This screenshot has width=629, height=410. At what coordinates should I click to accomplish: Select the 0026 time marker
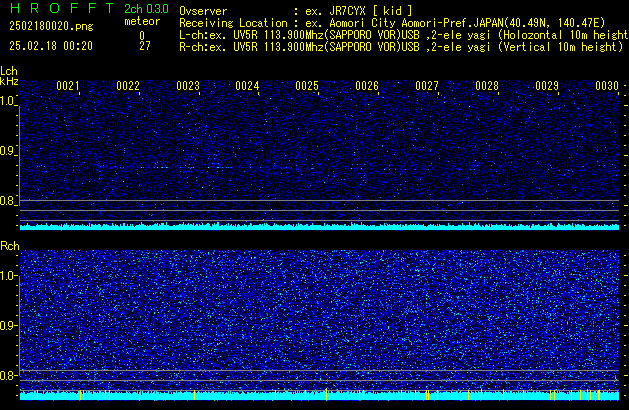[367, 86]
